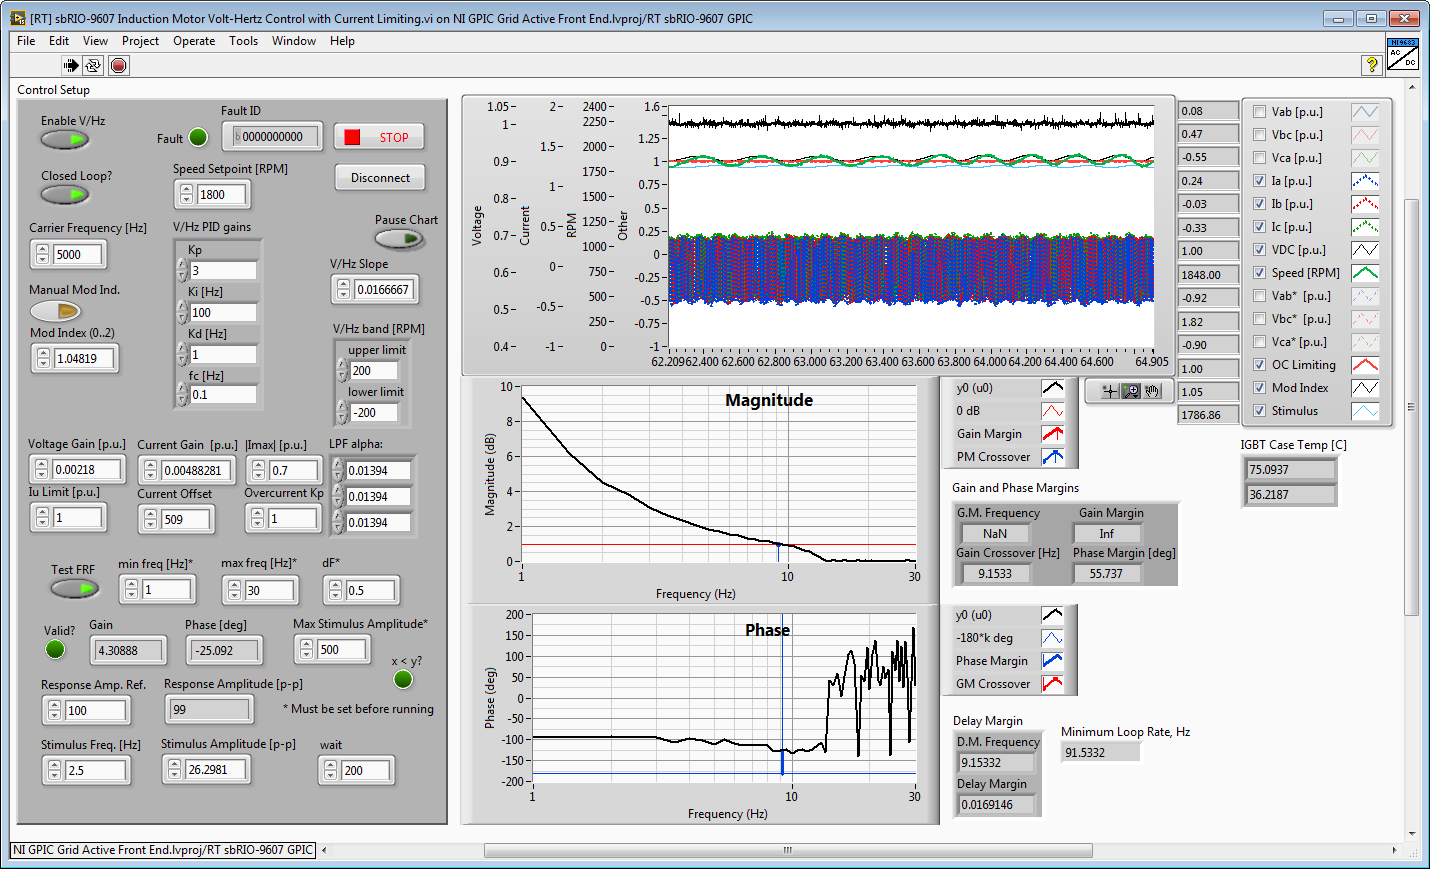Select the graph palette zoom magnifier tool
This screenshot has height=869, width=1430.
[1131, 391]
